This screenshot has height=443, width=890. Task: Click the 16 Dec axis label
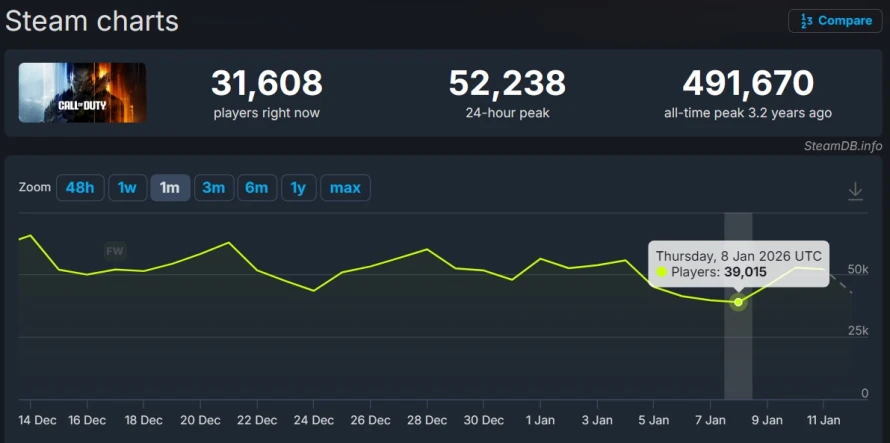(87, 420)
